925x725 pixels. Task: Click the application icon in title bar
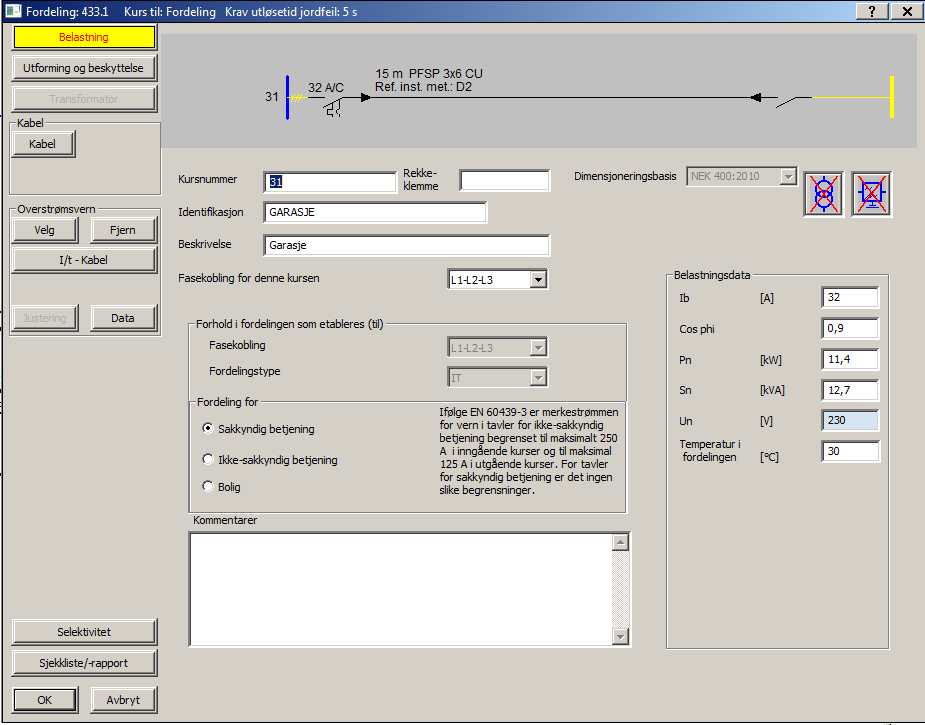pos(13,11)
